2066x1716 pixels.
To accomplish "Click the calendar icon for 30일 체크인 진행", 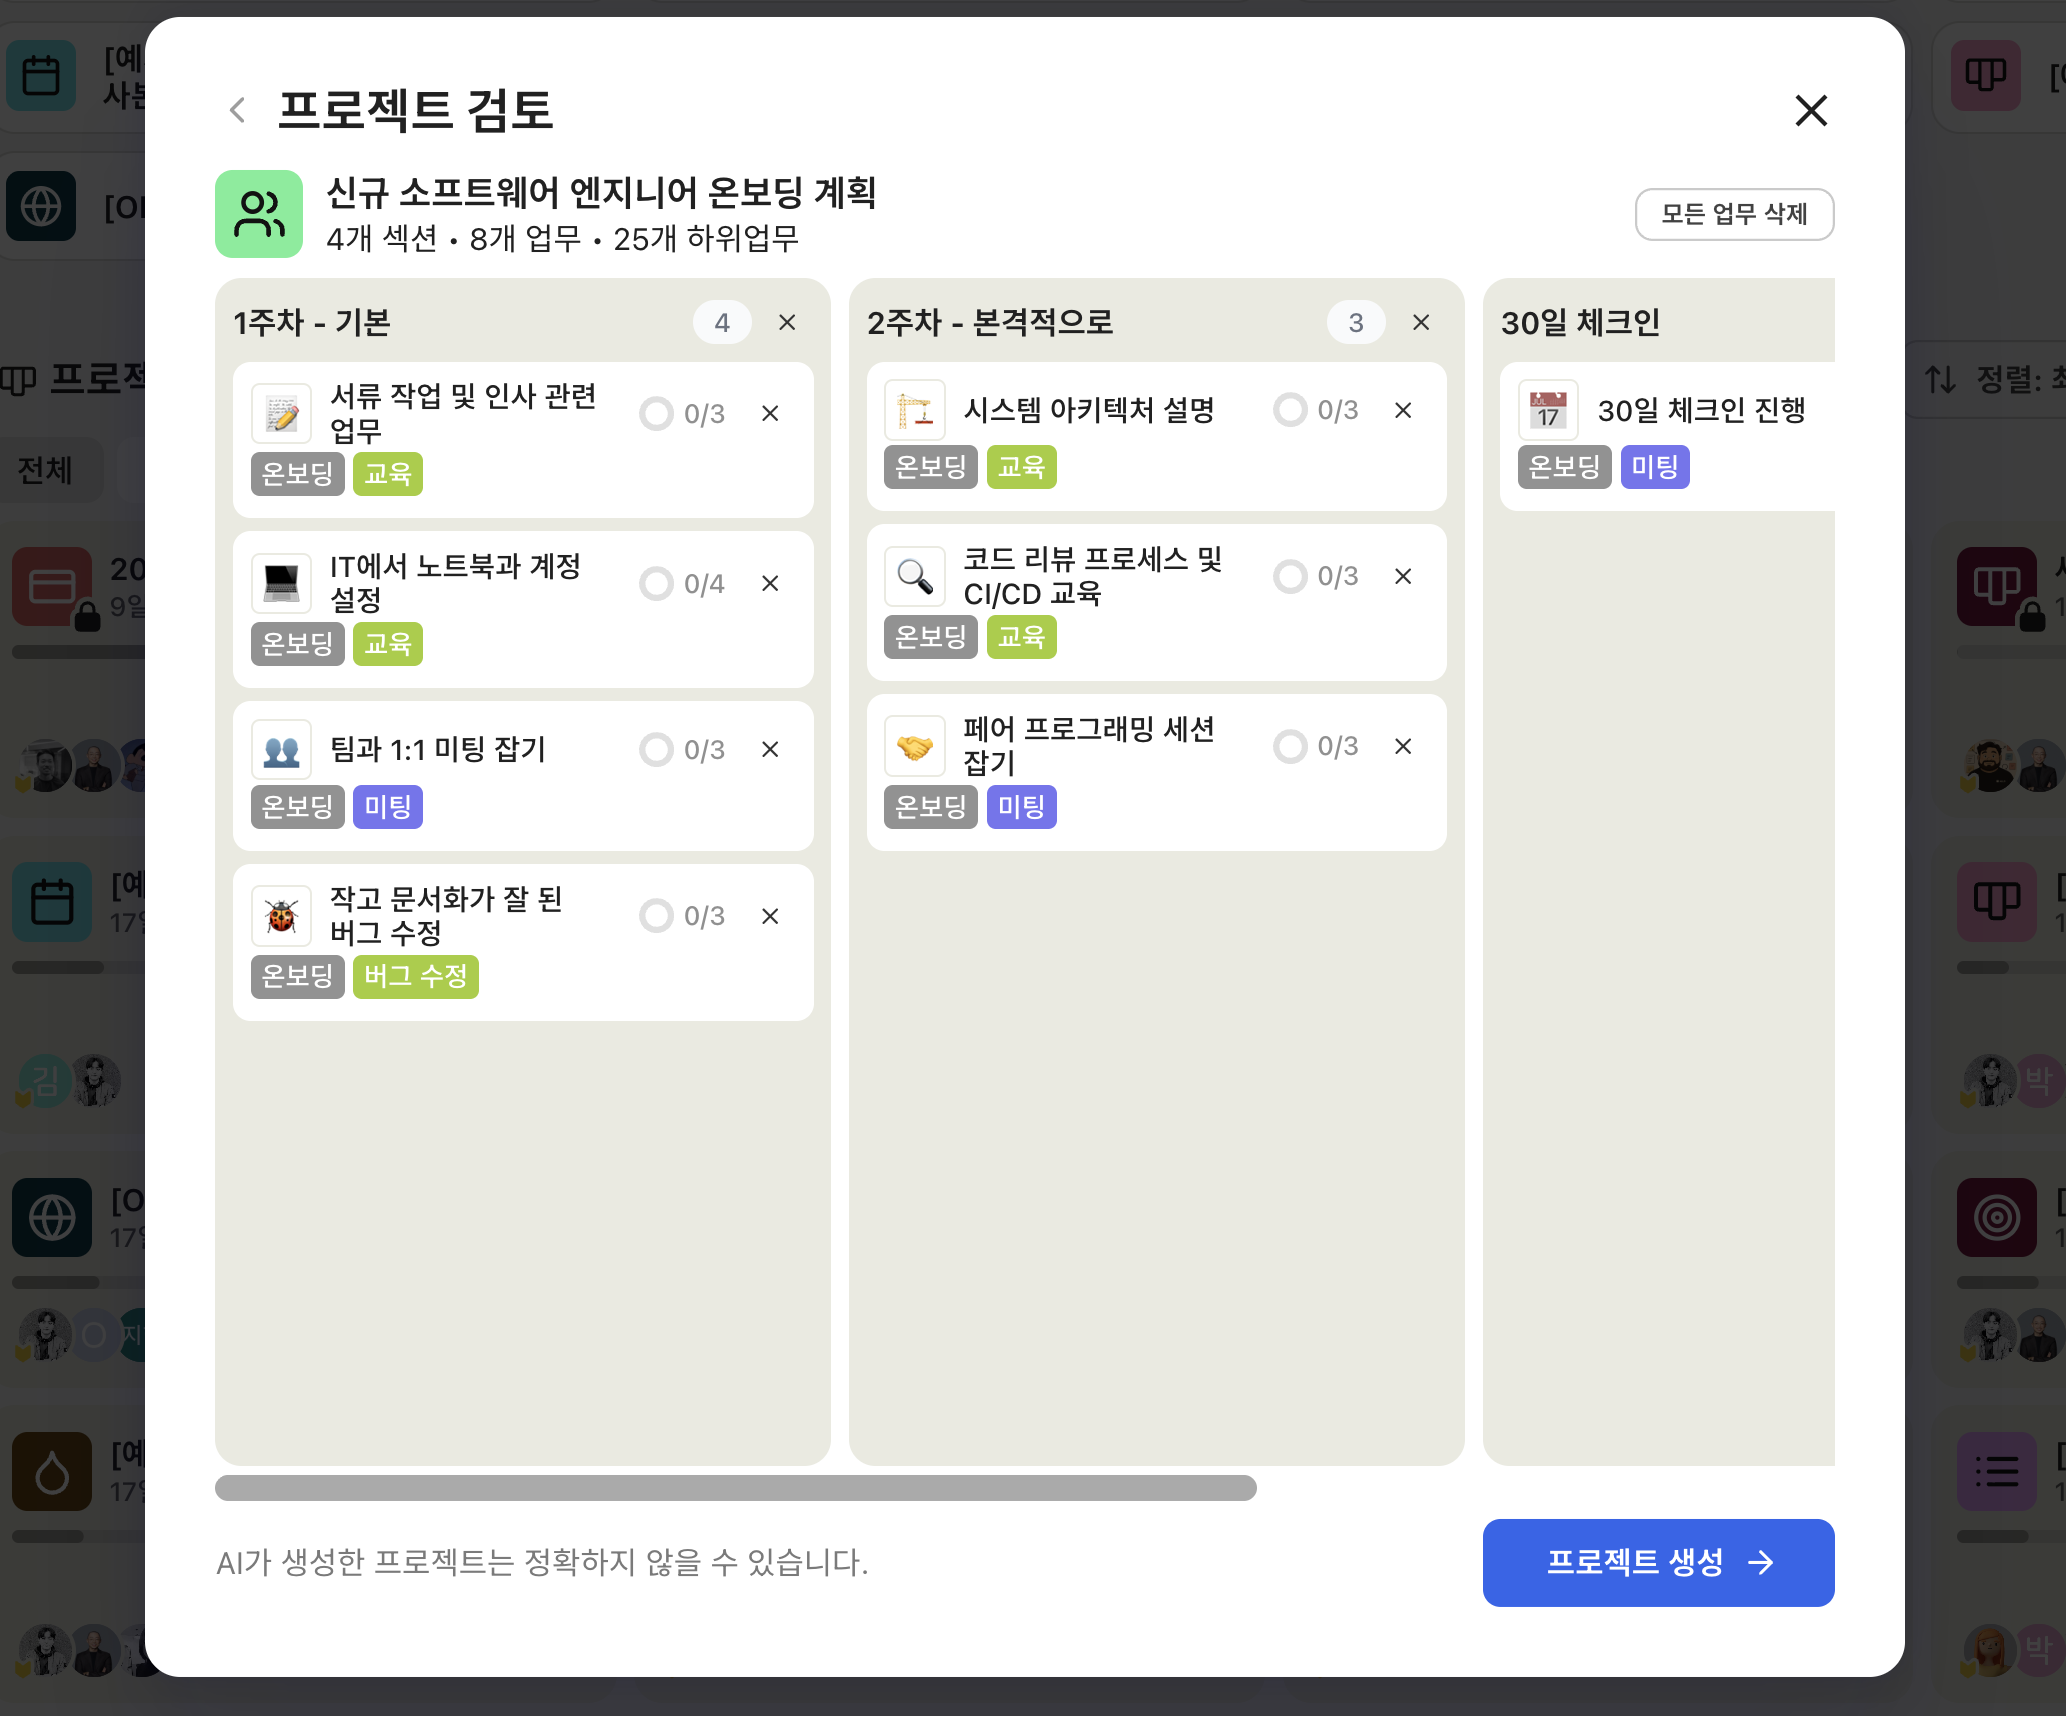I will pos(1548,410).
